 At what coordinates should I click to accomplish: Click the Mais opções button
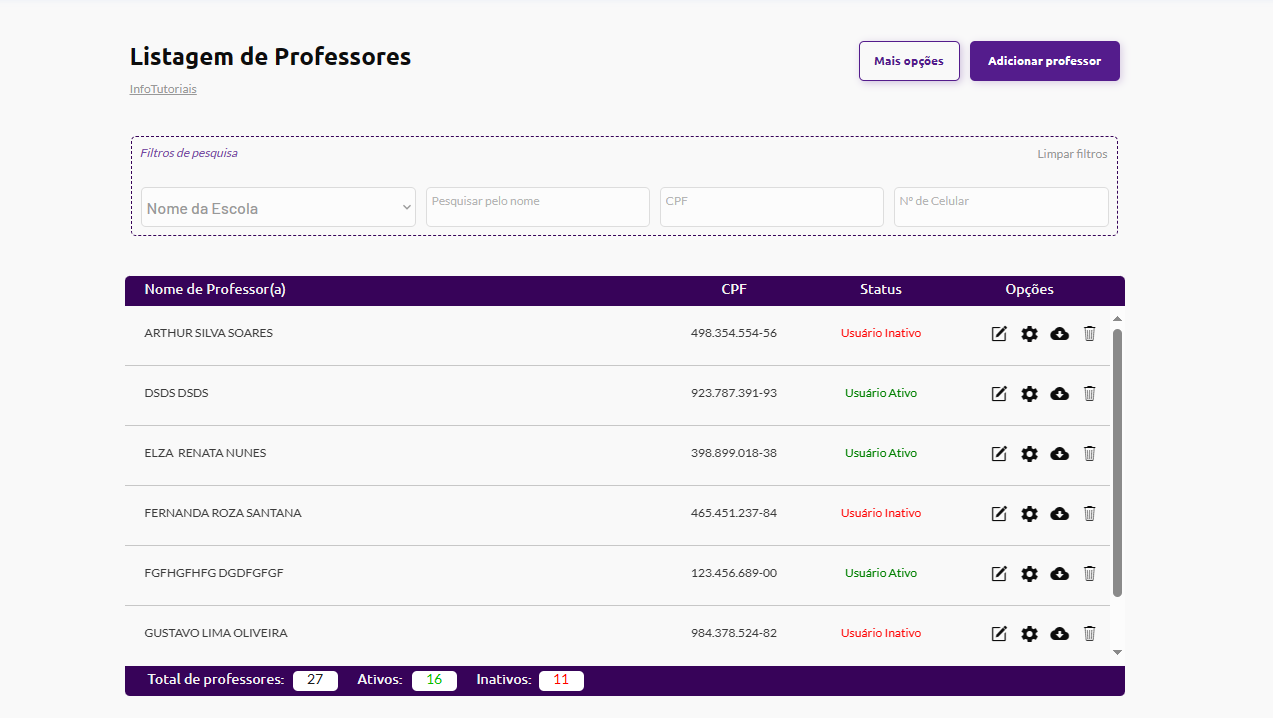909,61
